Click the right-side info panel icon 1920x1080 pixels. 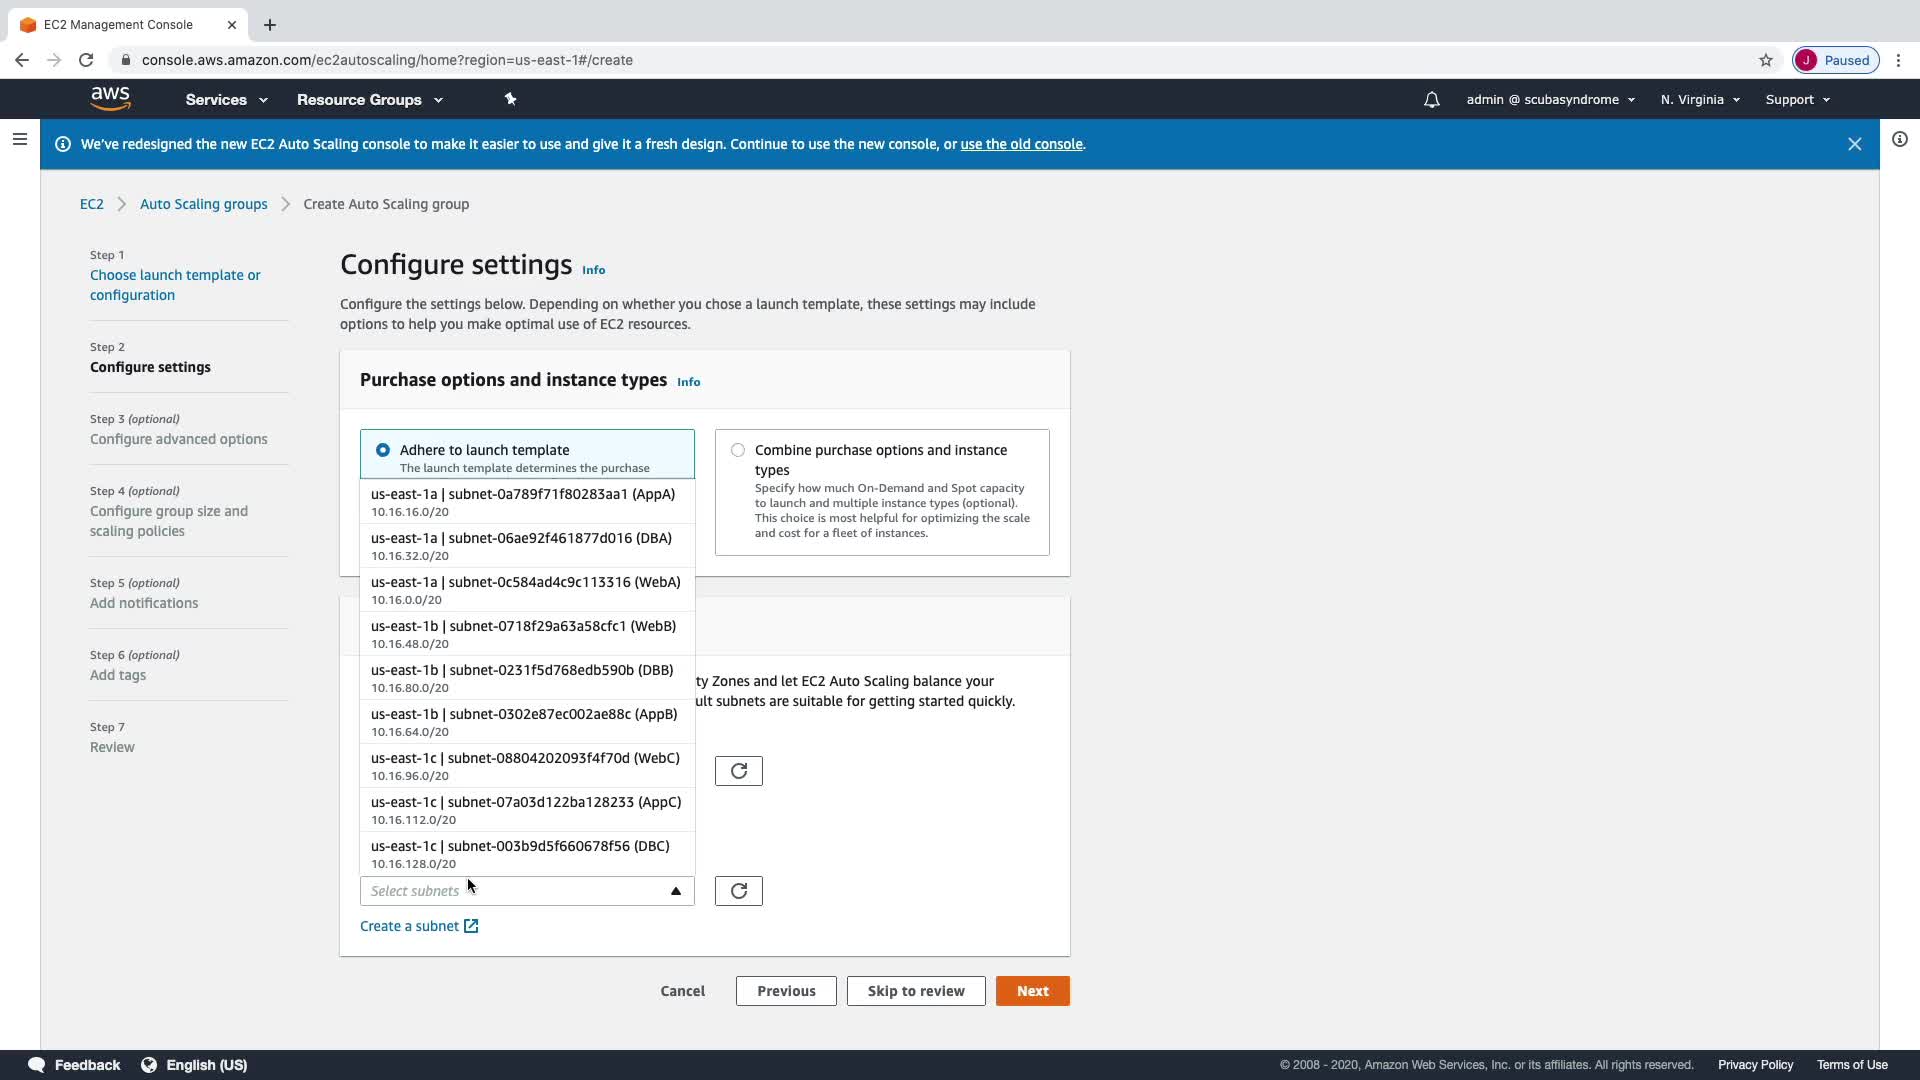[1899, 140]
